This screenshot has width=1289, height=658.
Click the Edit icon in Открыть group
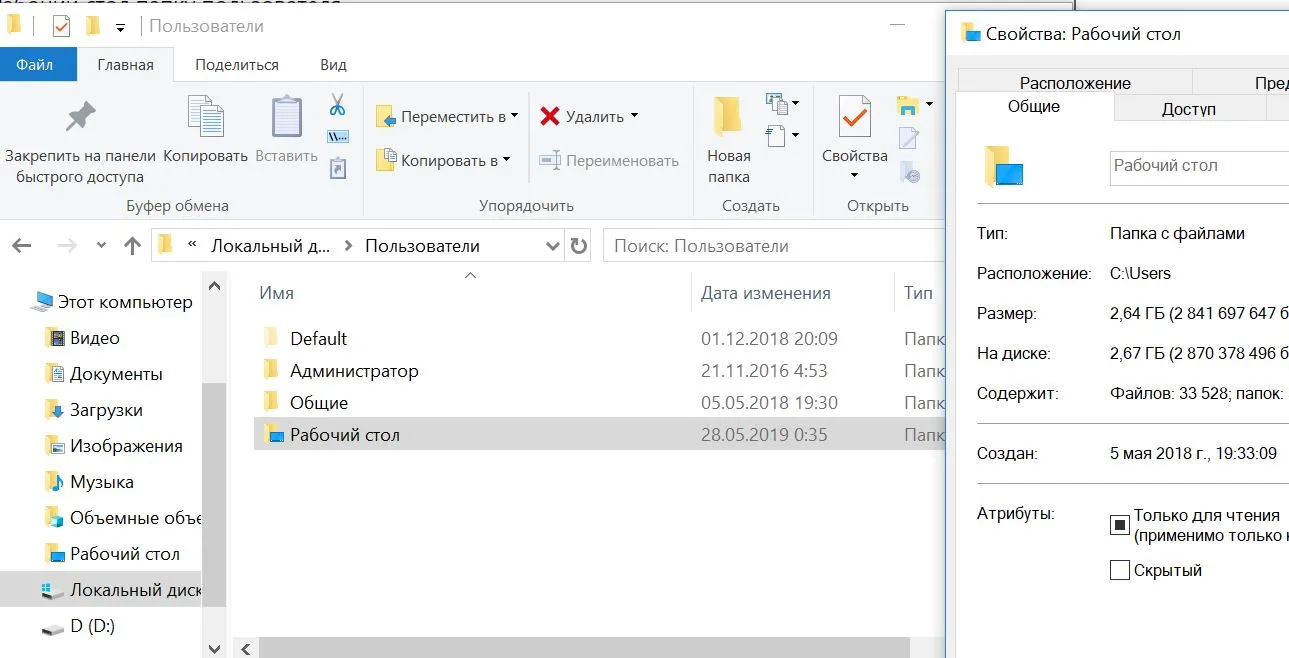908,138
